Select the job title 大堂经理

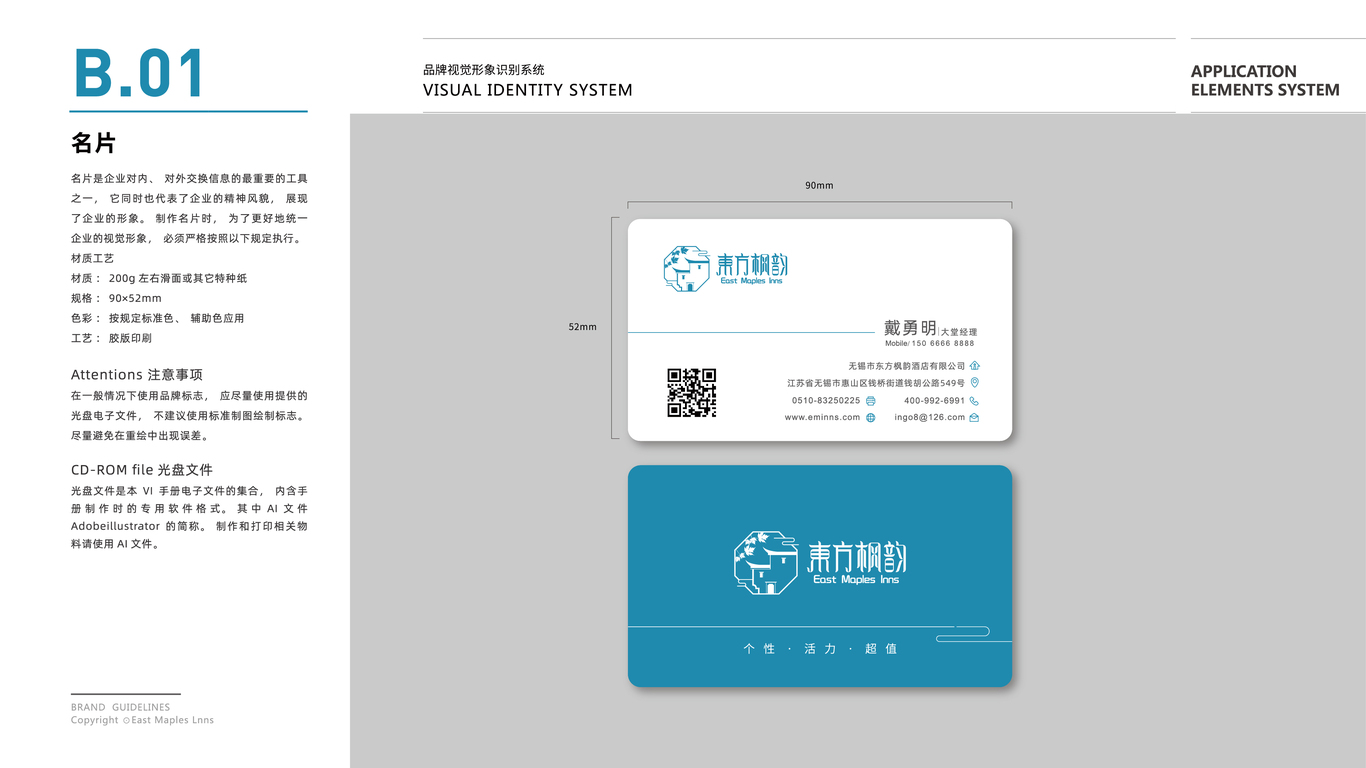point(959,332)
